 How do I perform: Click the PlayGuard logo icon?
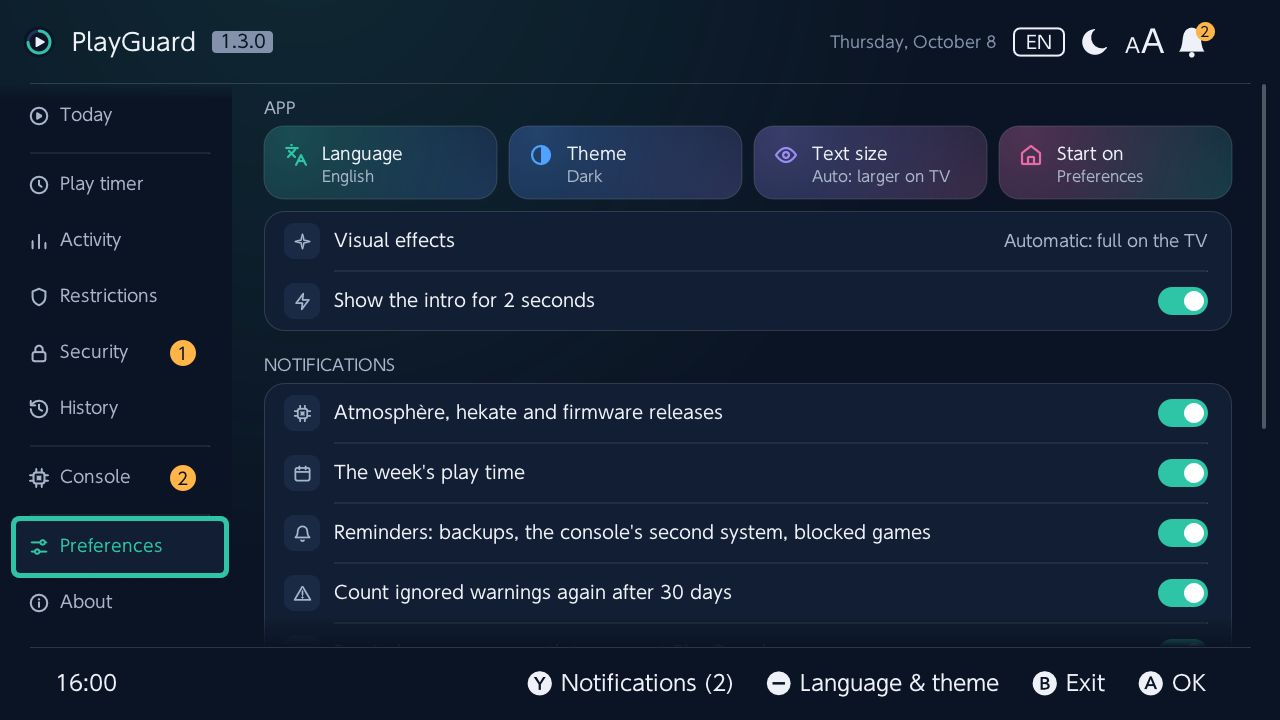click(38, 42)
